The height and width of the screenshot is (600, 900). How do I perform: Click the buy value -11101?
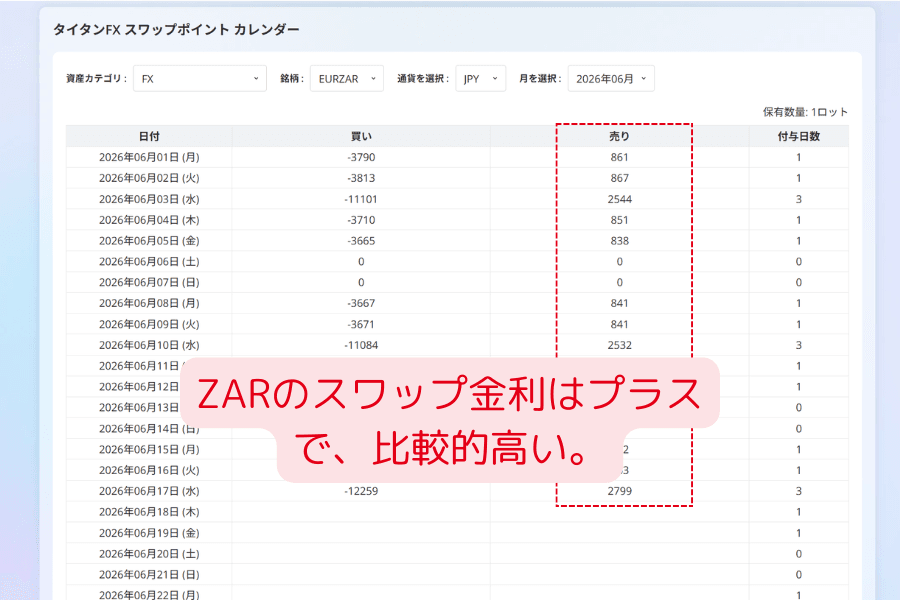(361, 199)
